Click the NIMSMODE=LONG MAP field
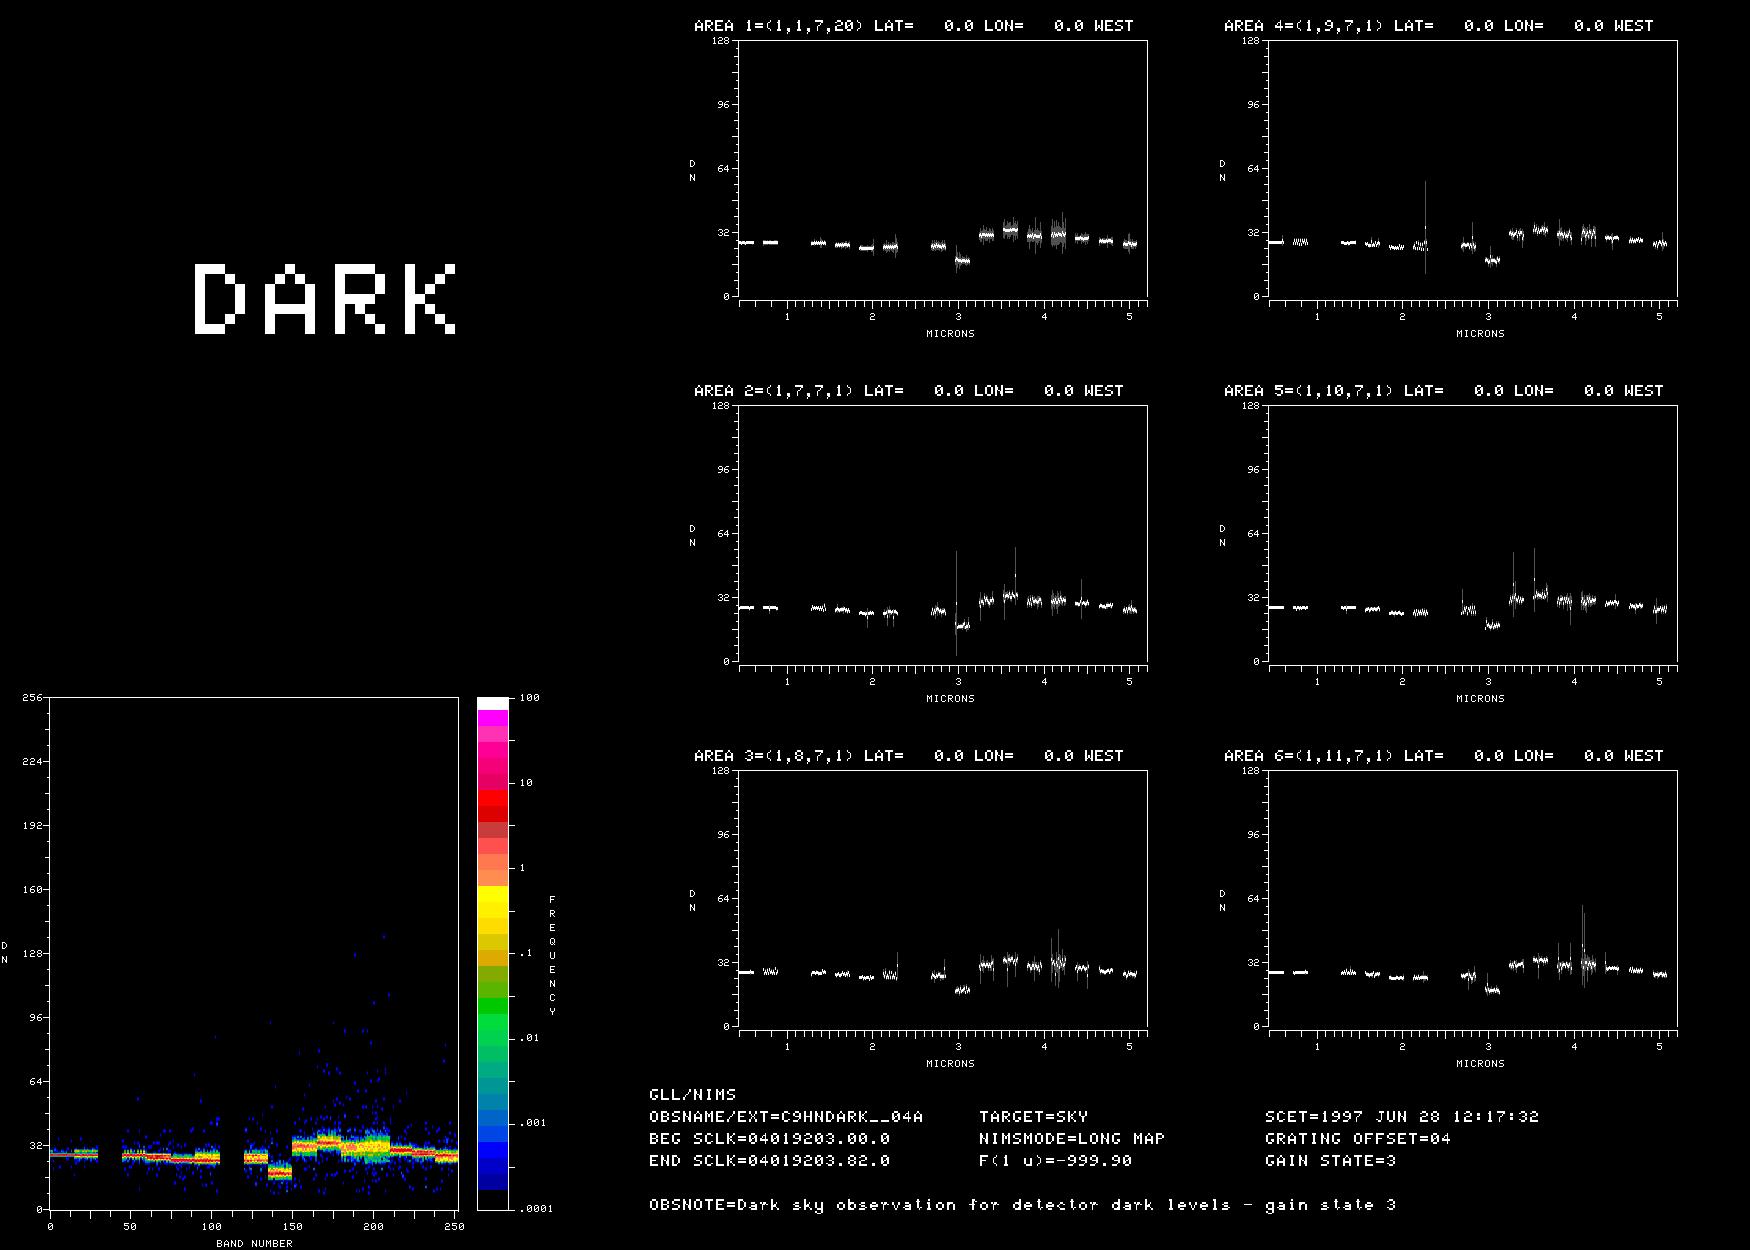 (1072, 1139)
